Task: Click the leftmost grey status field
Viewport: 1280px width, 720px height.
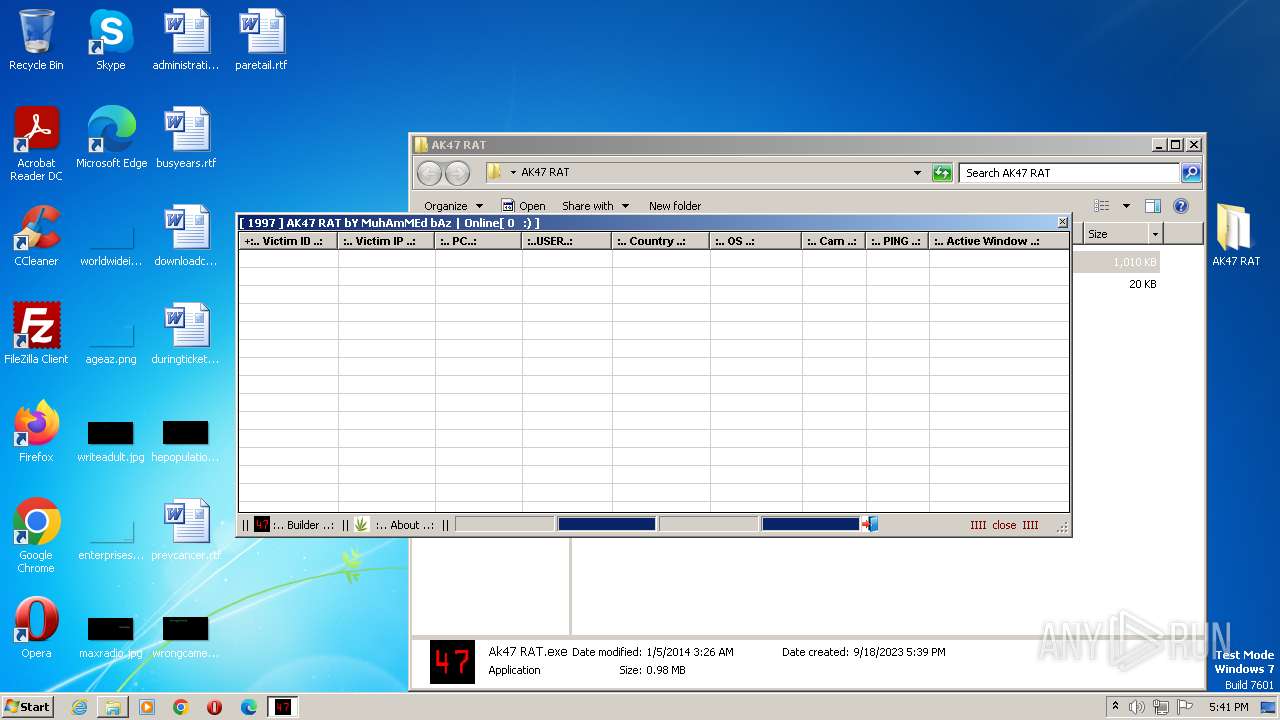Action: pyautogui.click(x=504, y=524)
